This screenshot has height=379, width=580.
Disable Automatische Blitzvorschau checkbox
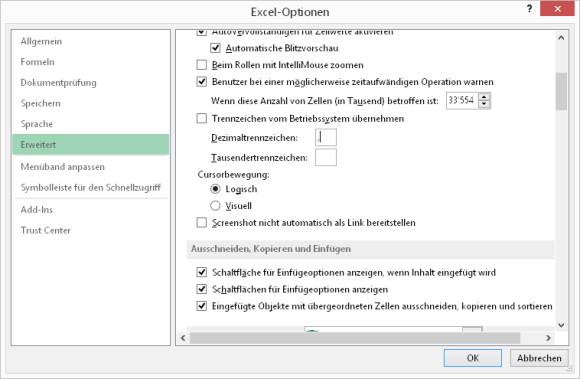(215, 48)
